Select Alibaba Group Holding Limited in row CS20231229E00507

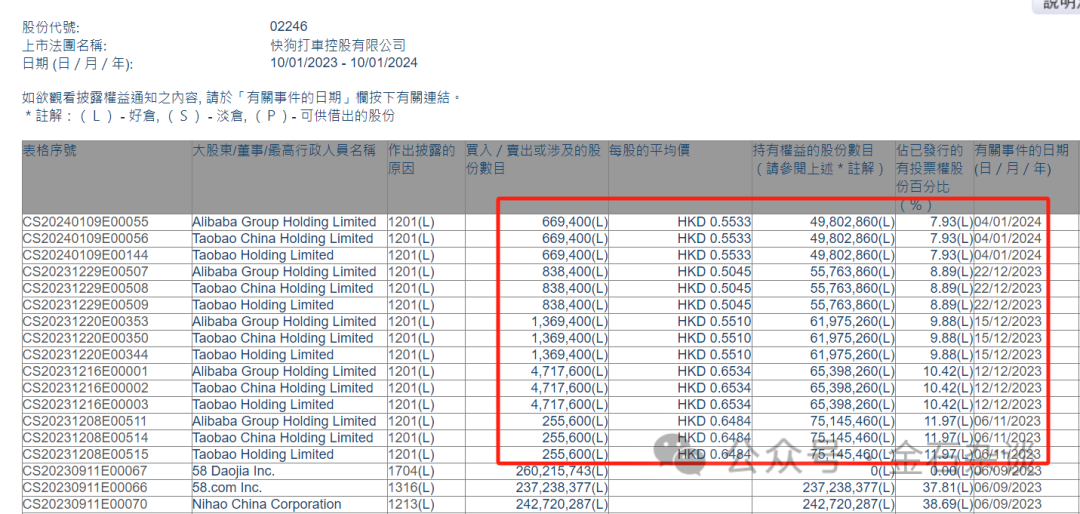tap(284, 272)
